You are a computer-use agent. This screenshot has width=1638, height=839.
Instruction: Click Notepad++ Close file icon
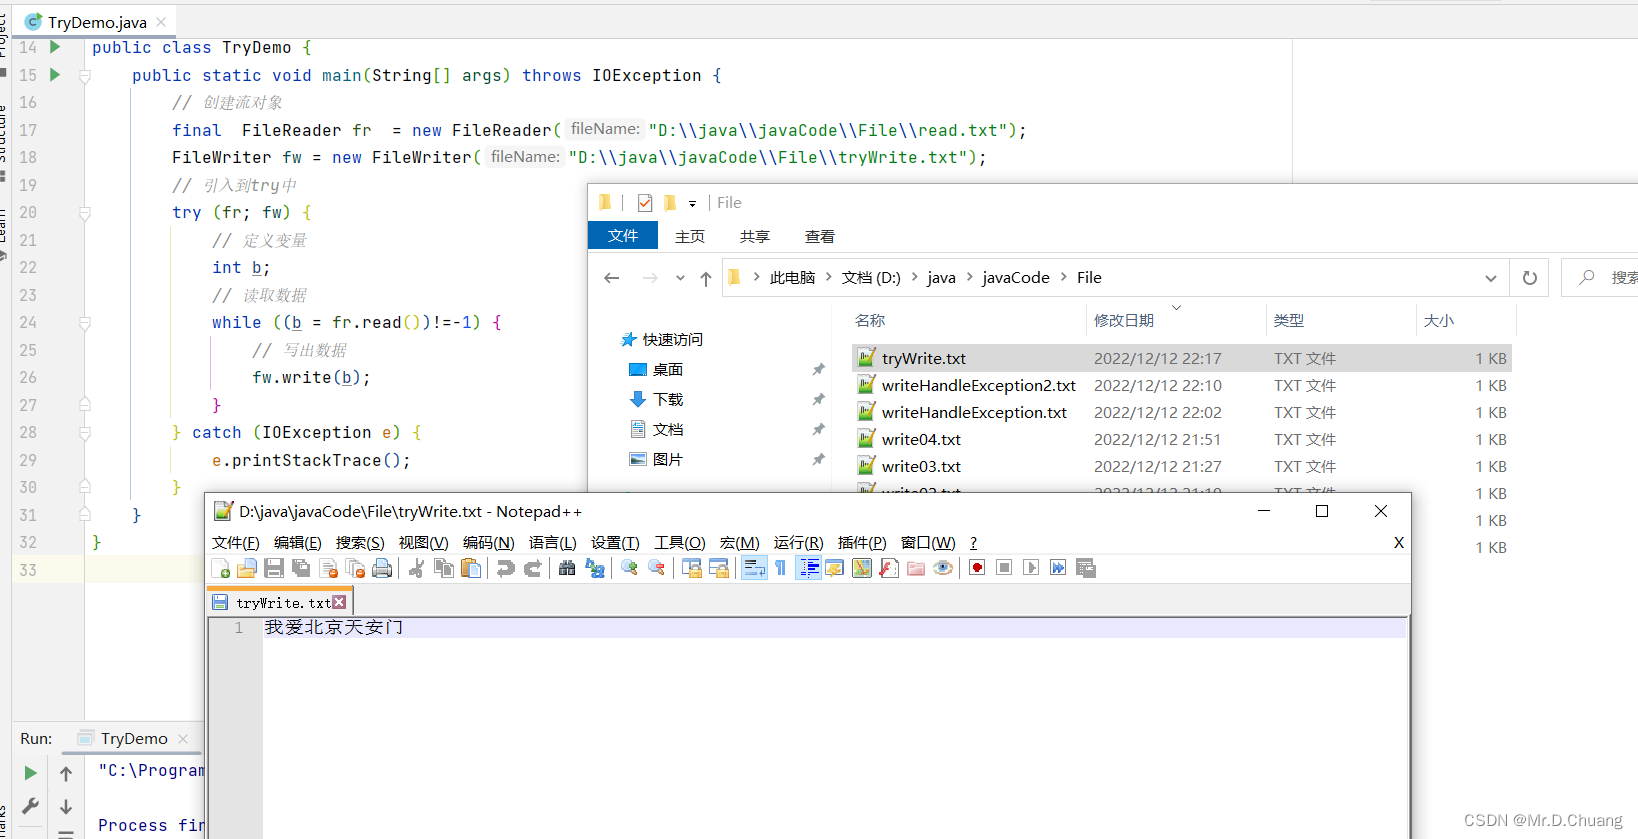coord(328,568)
